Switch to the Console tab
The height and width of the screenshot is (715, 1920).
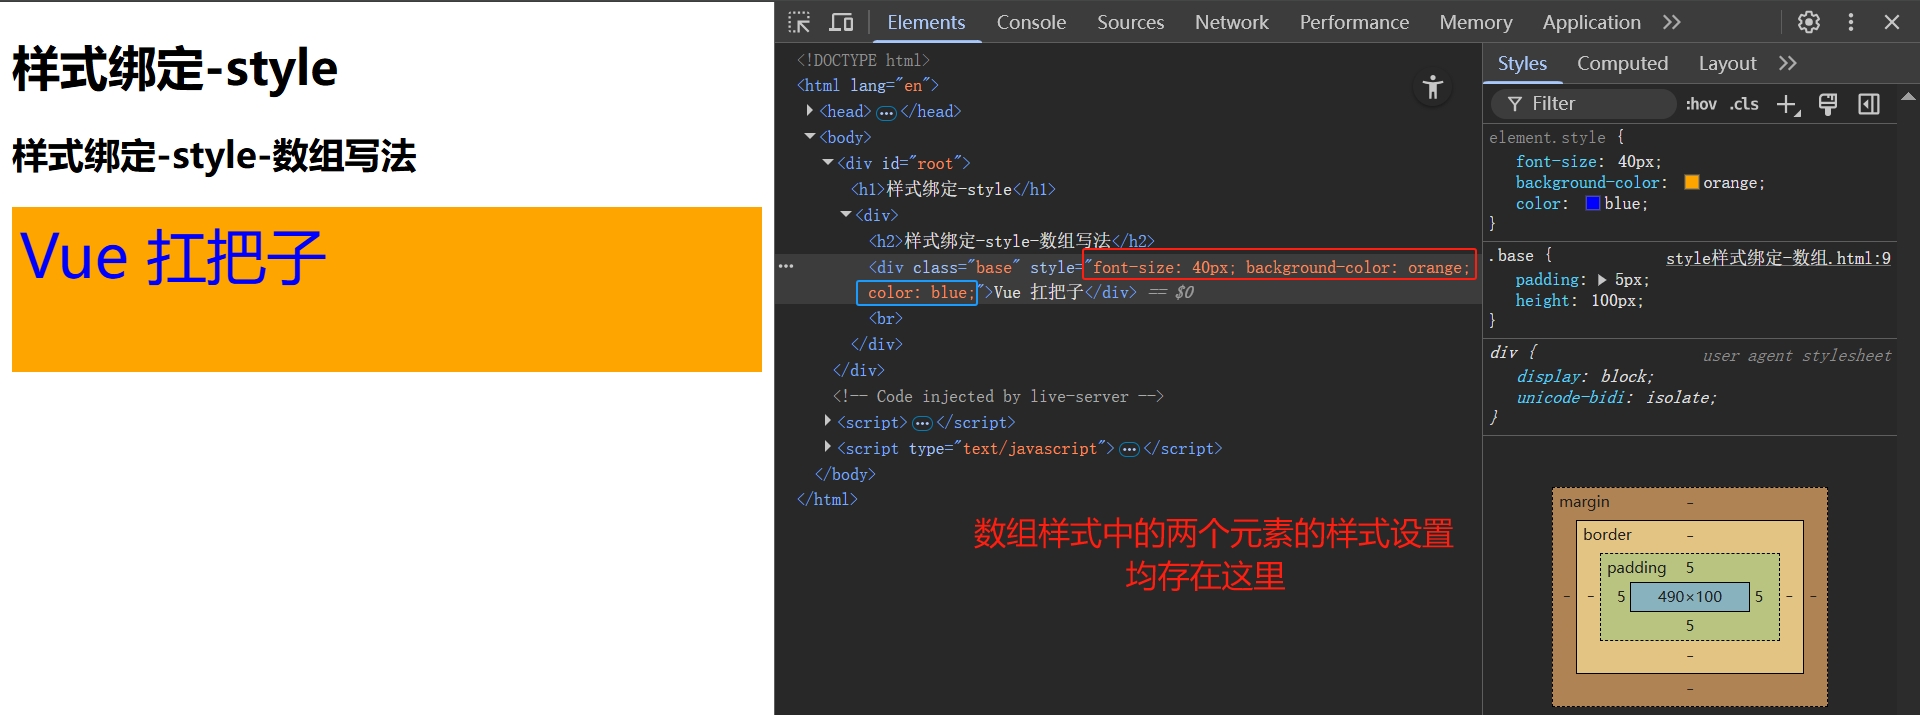[1031, 22]
